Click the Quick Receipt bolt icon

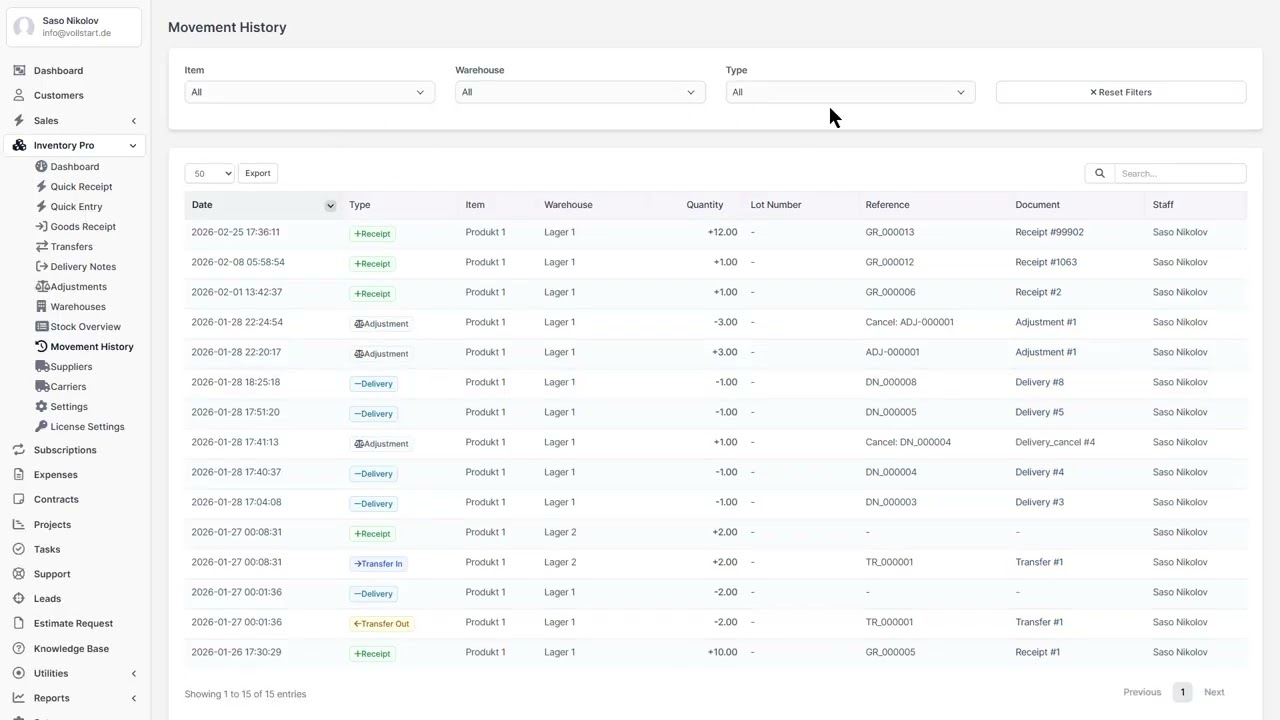pos(41,186)
